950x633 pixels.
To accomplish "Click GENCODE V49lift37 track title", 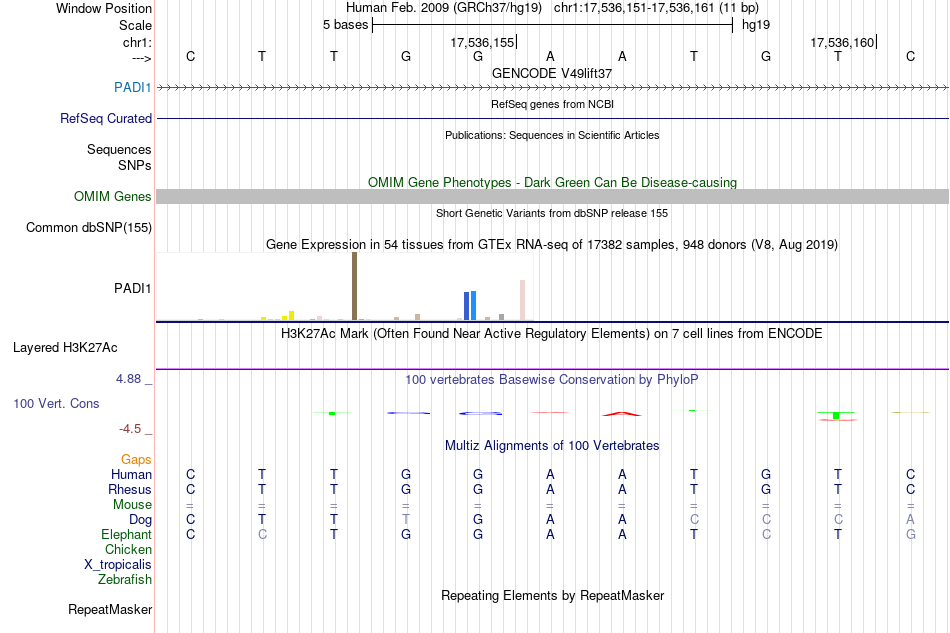I will pyautogui.click(x=552, y=73).
